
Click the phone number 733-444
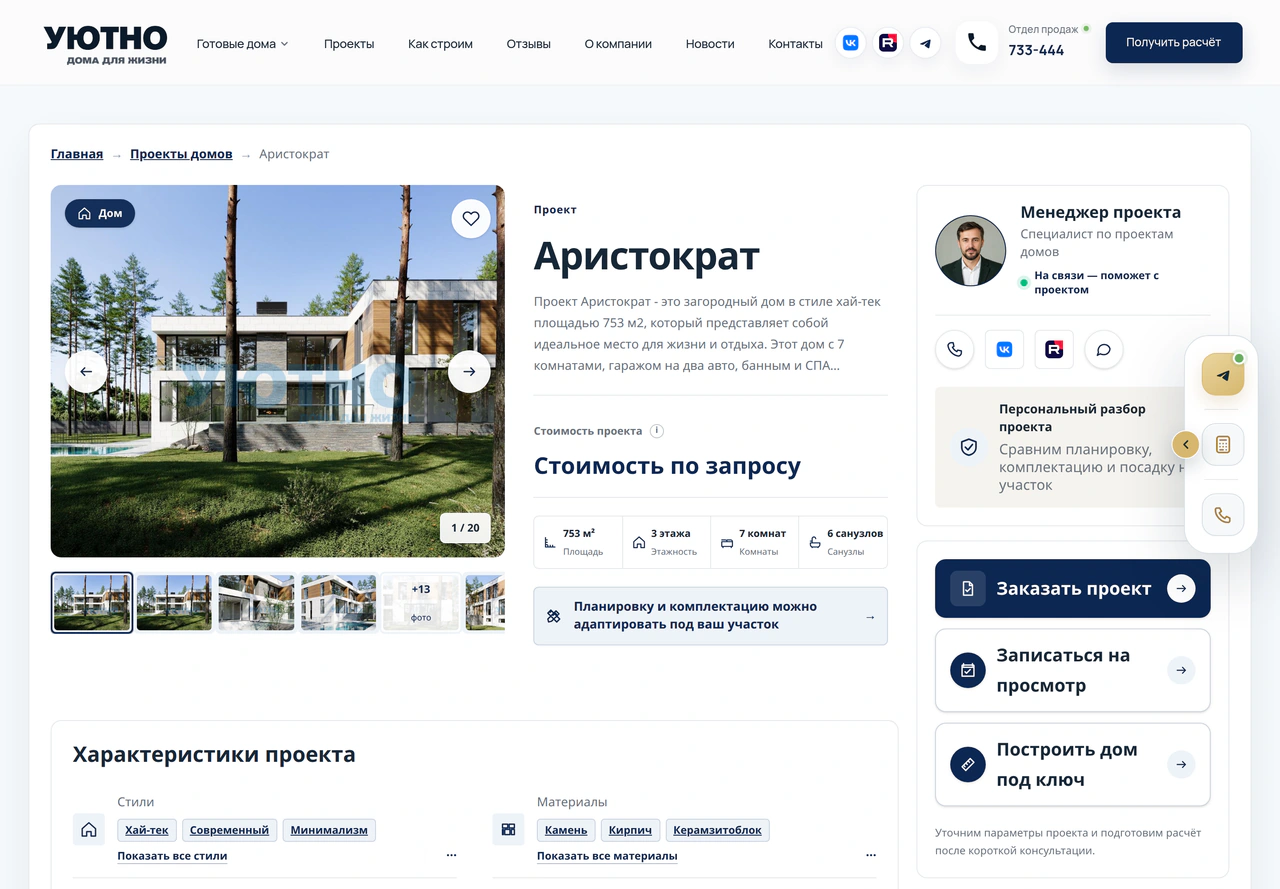click(x=1036, y=50)
